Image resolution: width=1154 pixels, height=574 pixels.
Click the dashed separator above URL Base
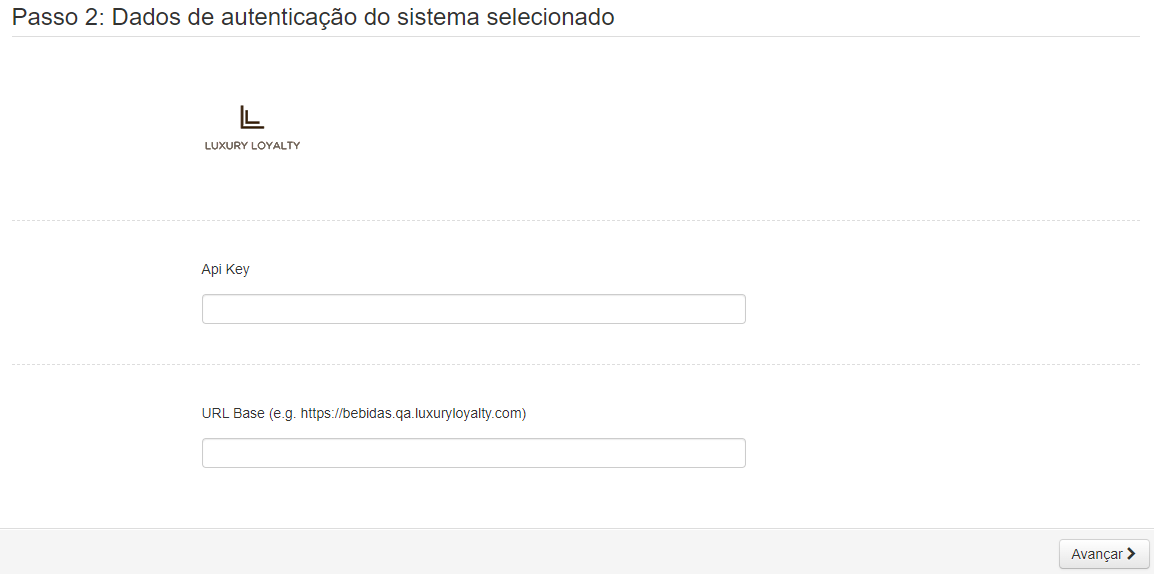(576, 364)
